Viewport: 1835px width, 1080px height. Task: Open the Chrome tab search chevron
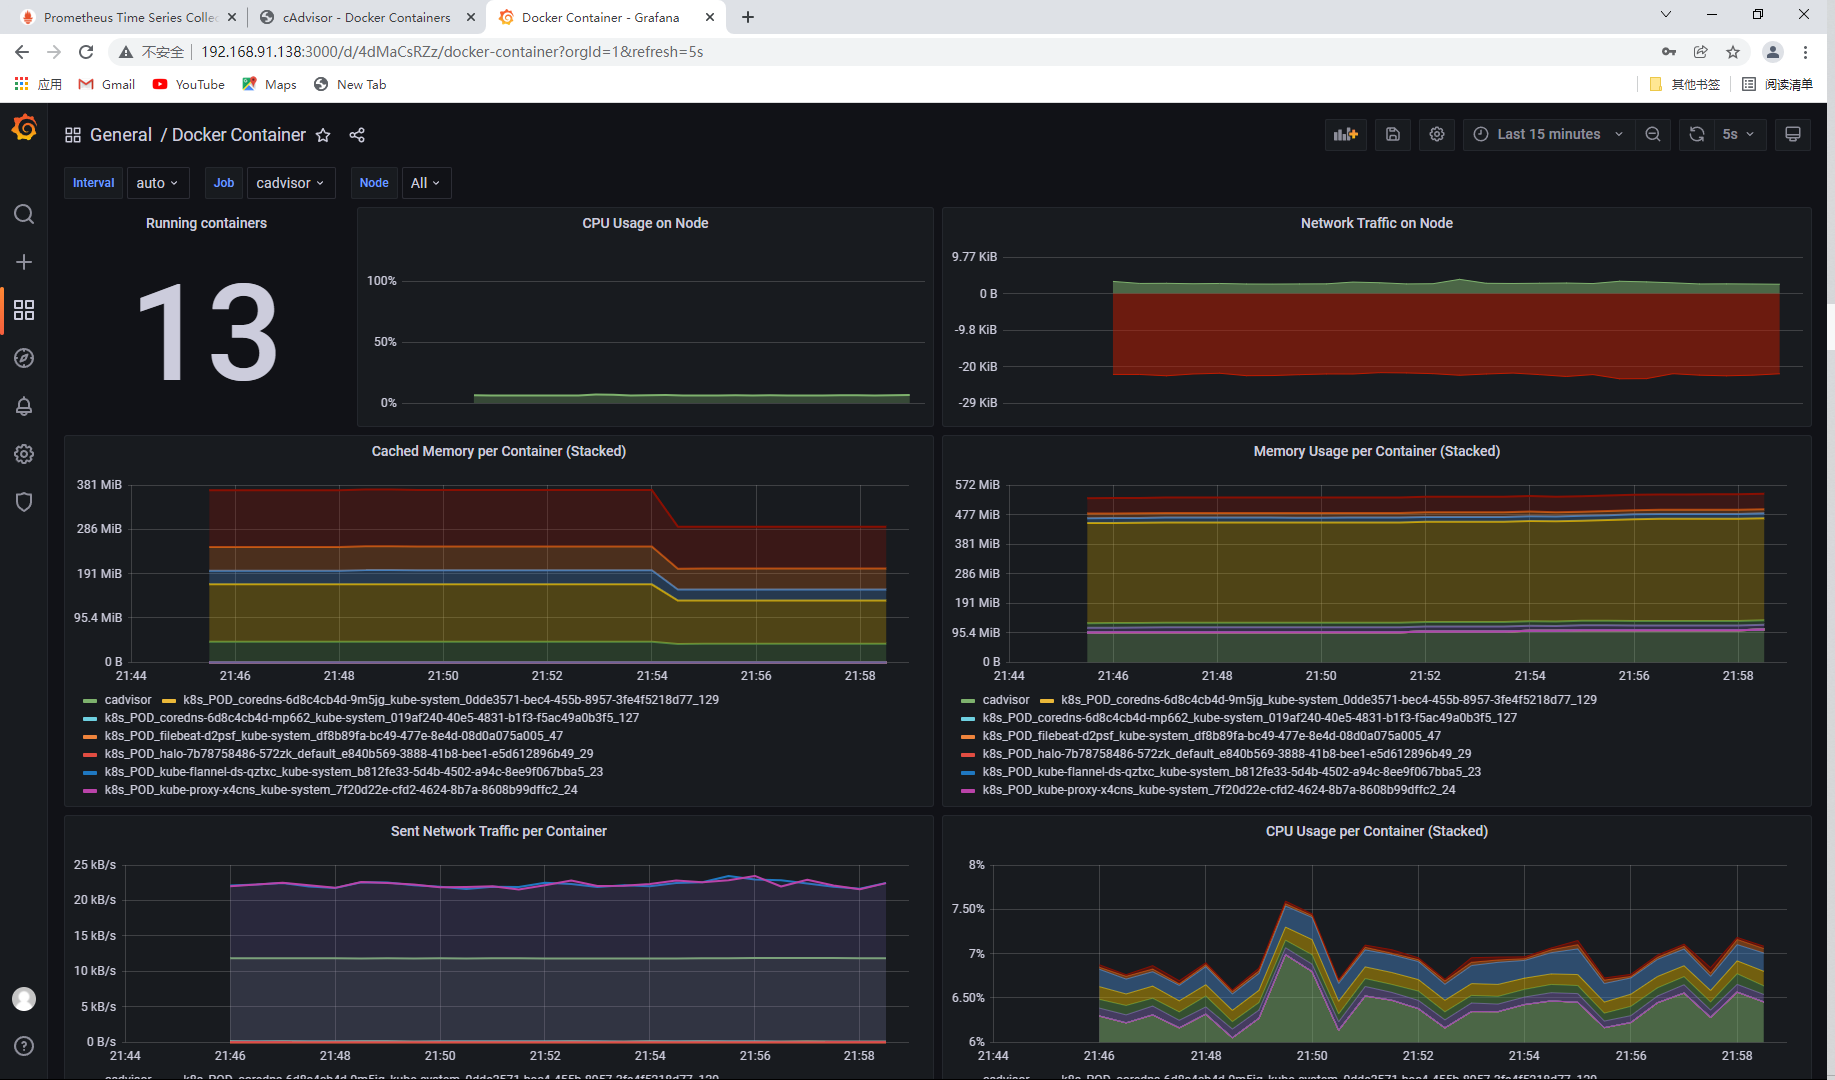pos(1665,15)
